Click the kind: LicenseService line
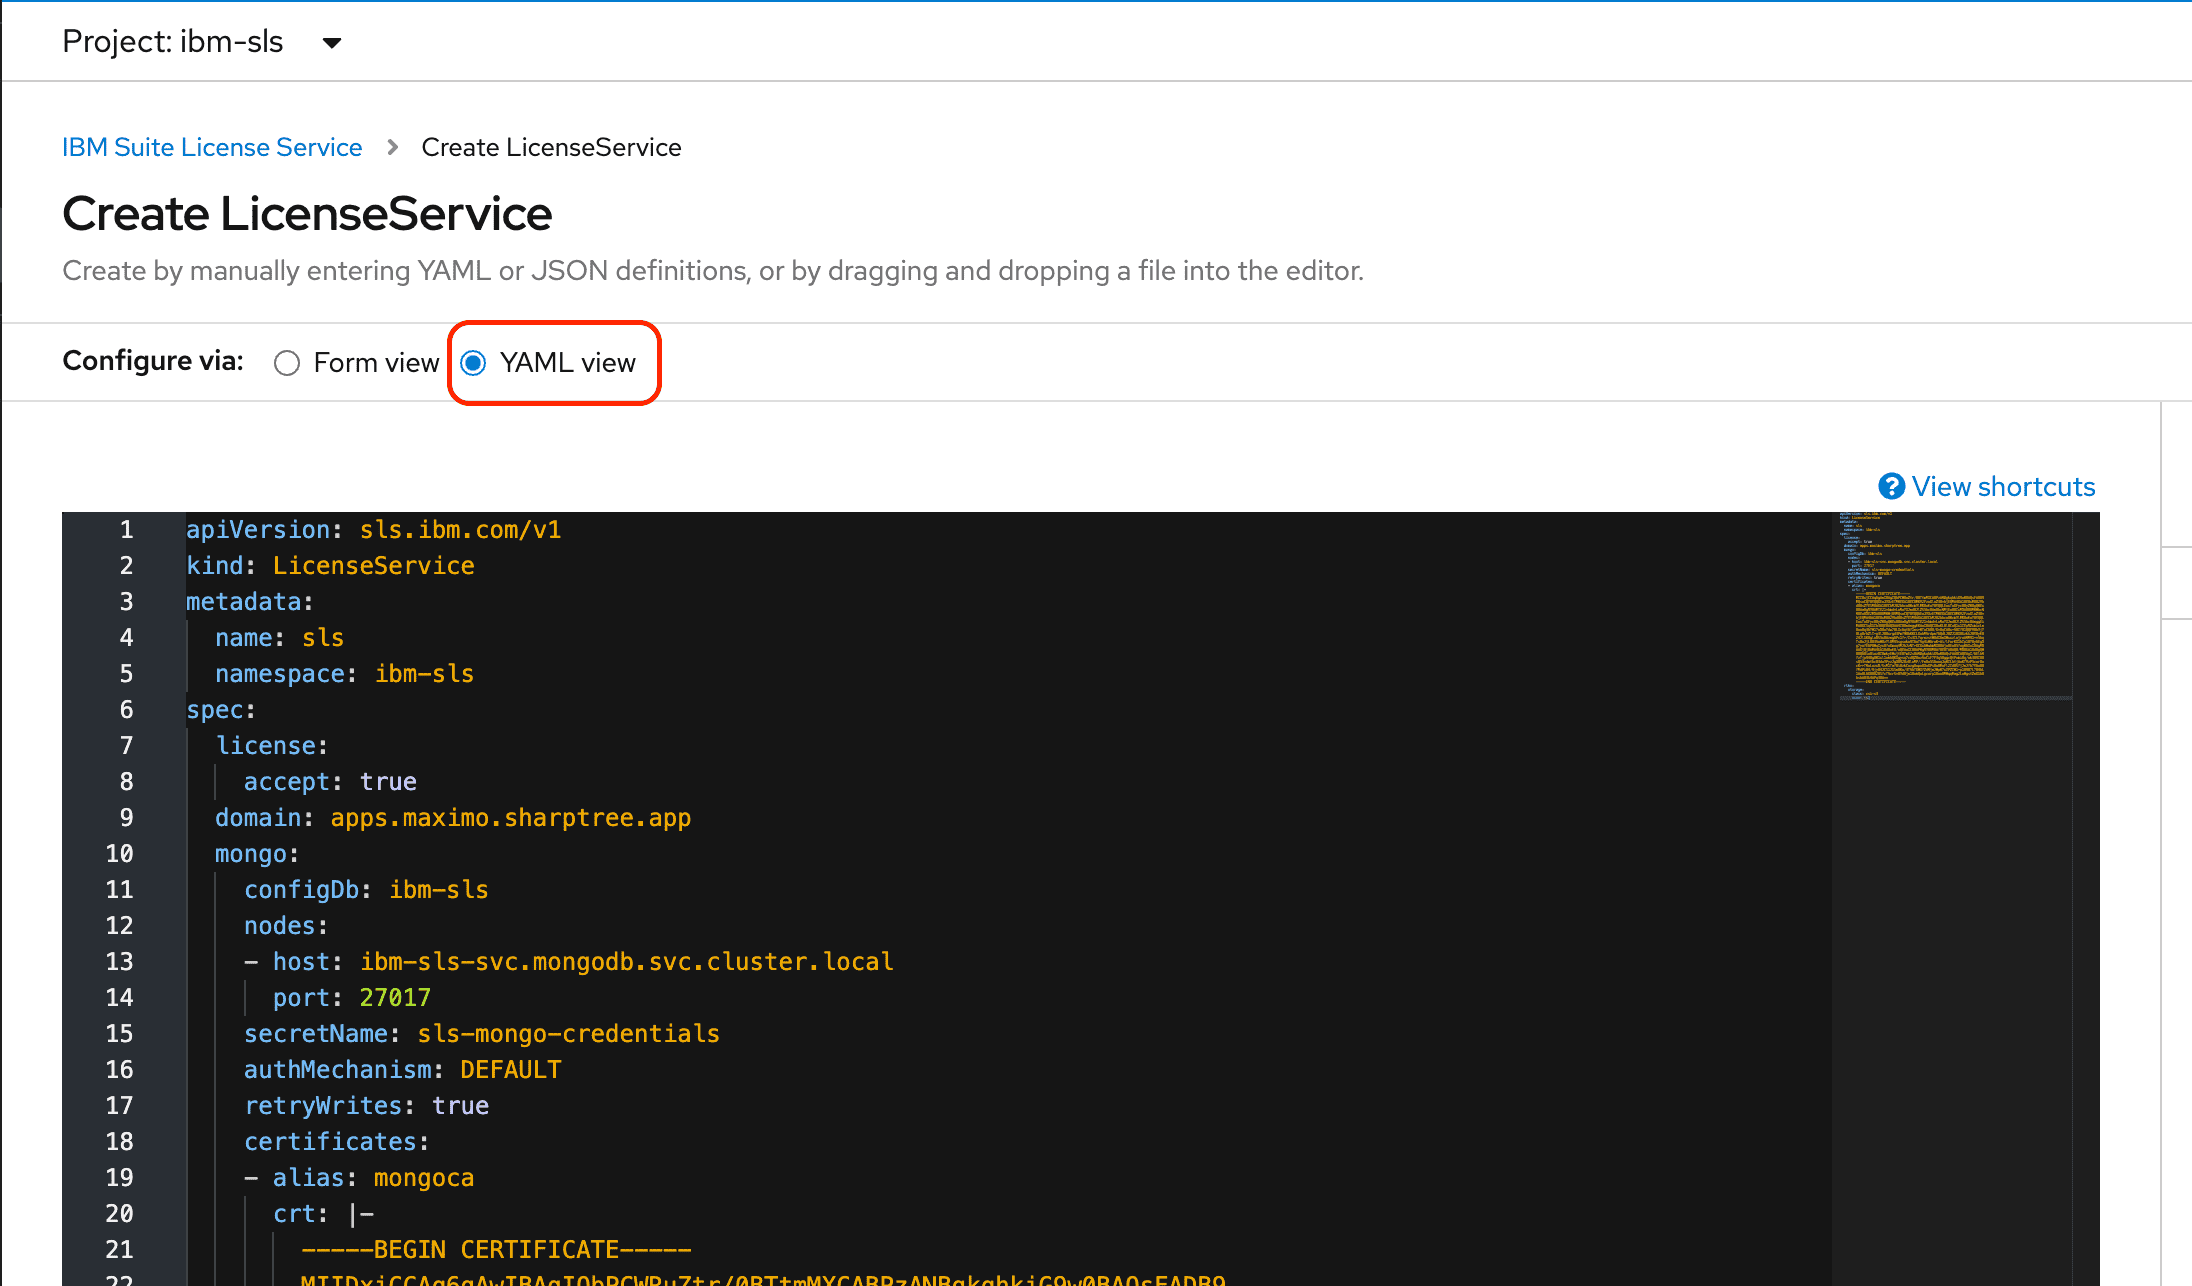 (x=330, y=566)
